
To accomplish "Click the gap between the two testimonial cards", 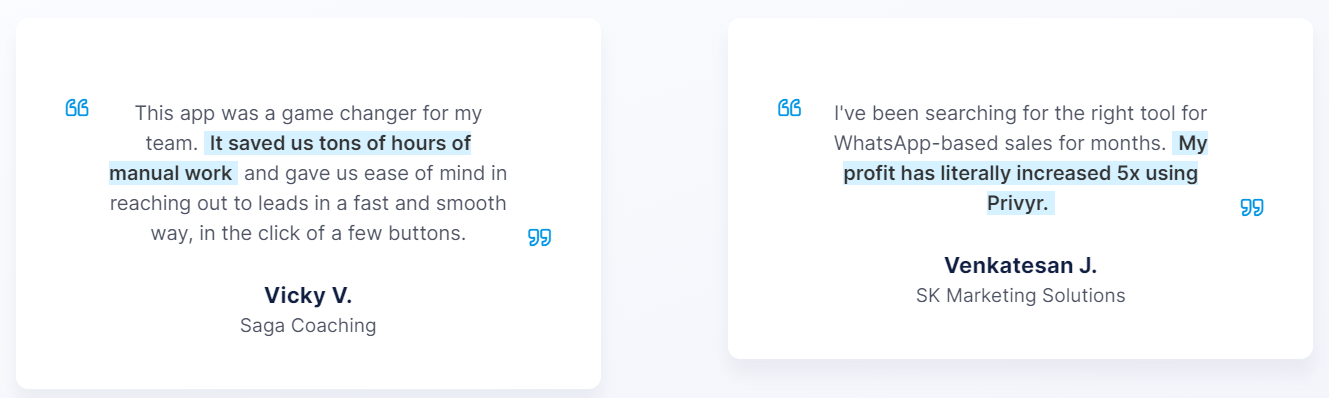I will (x=664, y=200).
